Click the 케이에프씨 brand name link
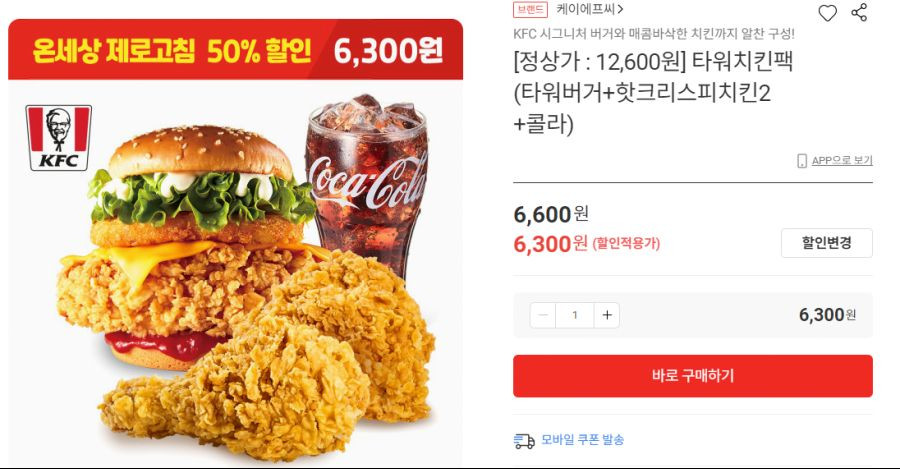Screen dimensions: 900x469 click(x=585, y=9)
